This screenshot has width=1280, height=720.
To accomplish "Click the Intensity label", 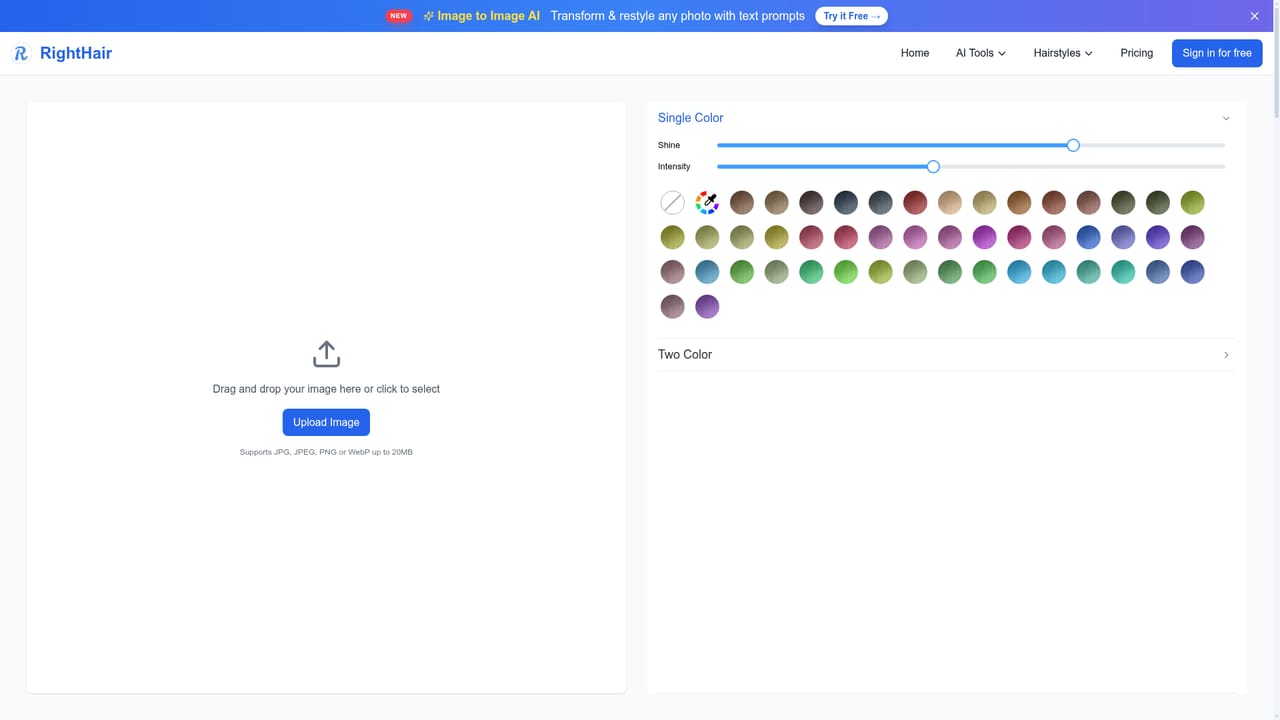I will 674,167.
